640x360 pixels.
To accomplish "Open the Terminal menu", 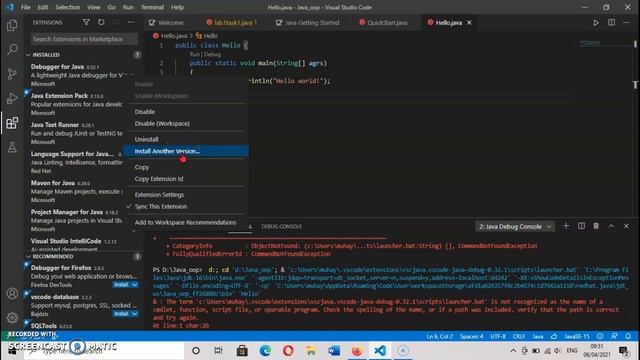I will (x=152, y=7).
